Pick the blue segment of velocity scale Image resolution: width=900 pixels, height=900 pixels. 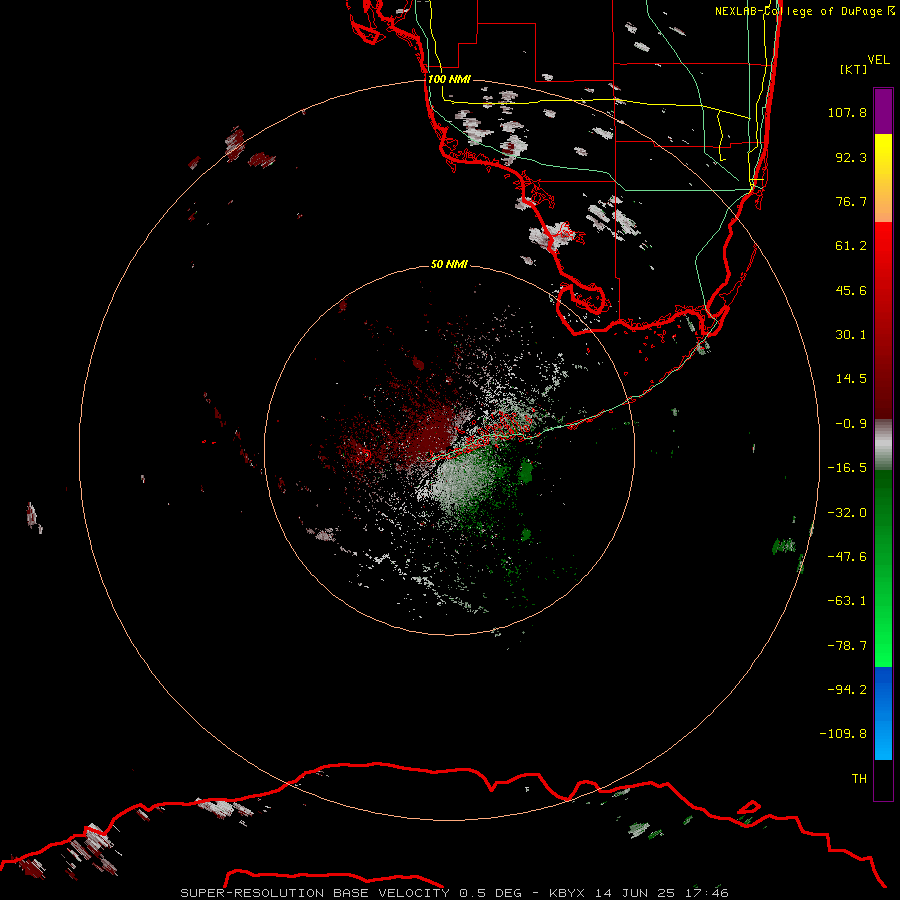coord(883,713)
